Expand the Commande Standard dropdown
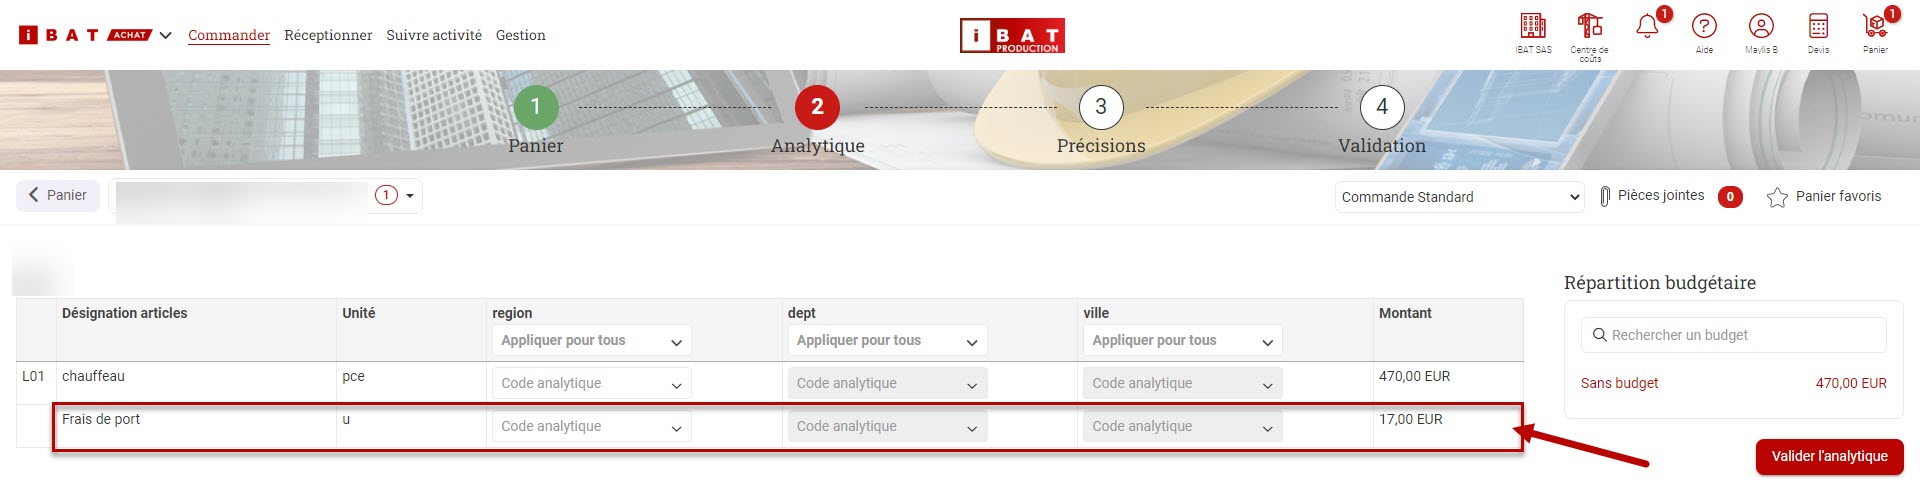 (1459, 197)
